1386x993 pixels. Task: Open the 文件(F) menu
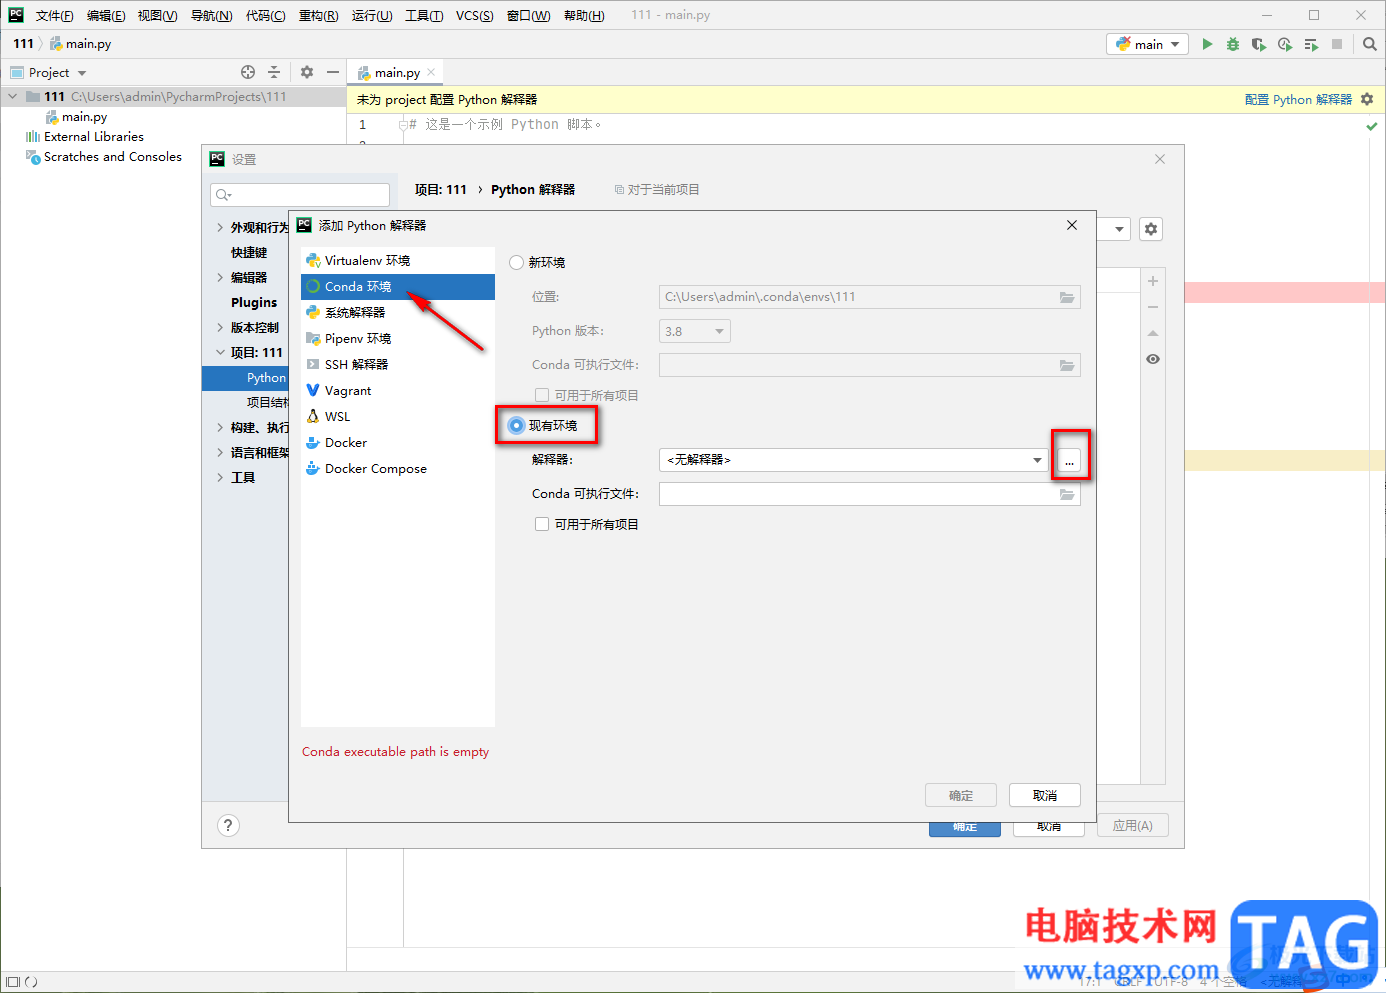(54, 15)
